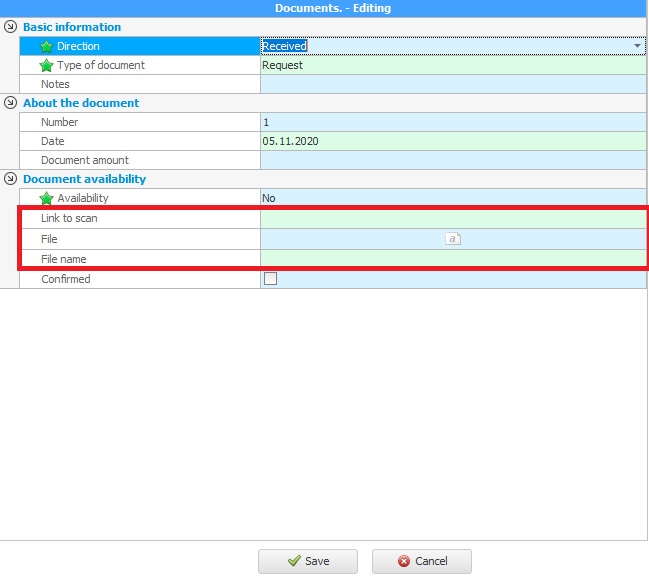Click the Type of document value Request
649x585 pixels.
[x=283, y=65]
